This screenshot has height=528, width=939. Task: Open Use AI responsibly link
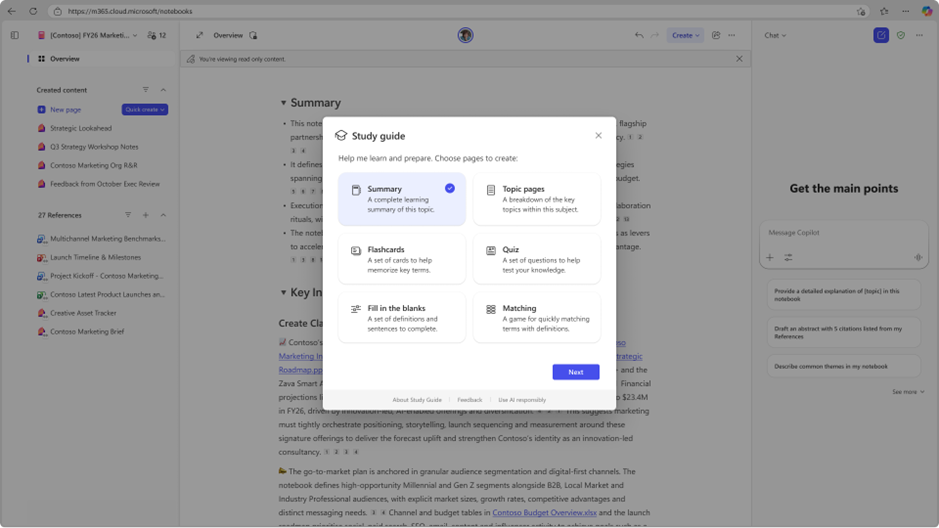(x=522, y=400)
